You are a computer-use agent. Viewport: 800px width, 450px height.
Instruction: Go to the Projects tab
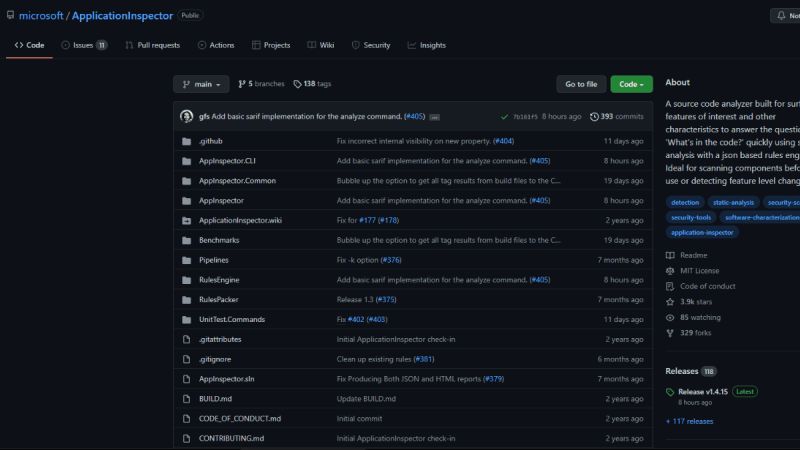tap(271, 45)
